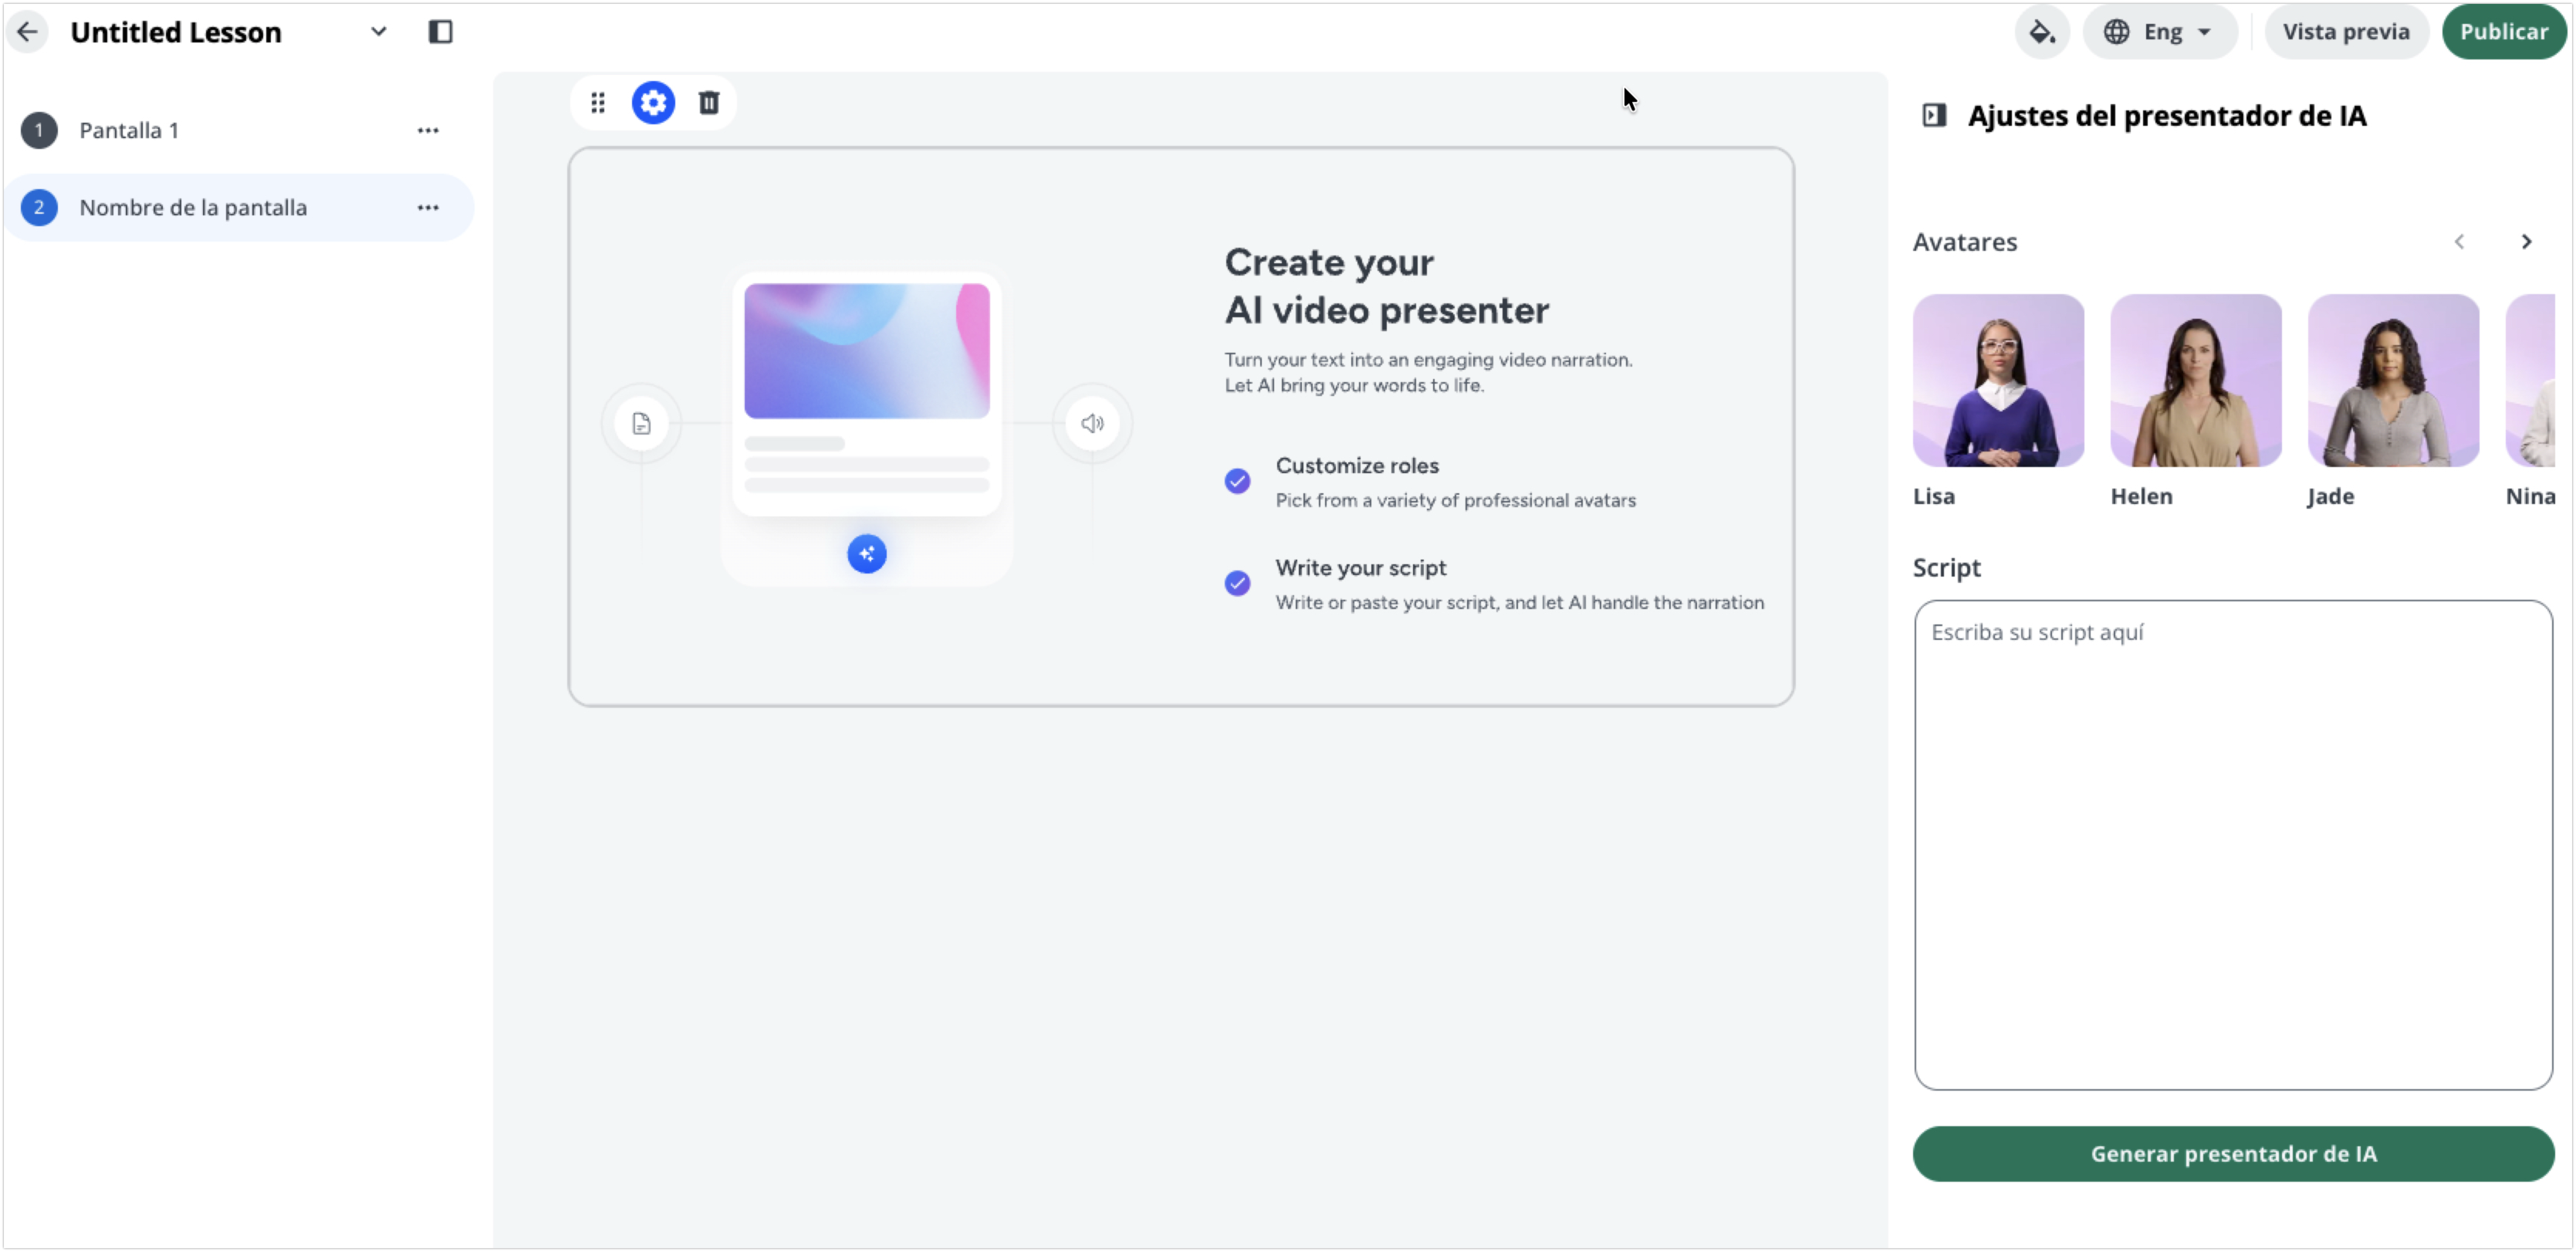This screenshot has width=2576, height=1252.
Task: Show next avatars with right chevron
Action: point(2526,242)
